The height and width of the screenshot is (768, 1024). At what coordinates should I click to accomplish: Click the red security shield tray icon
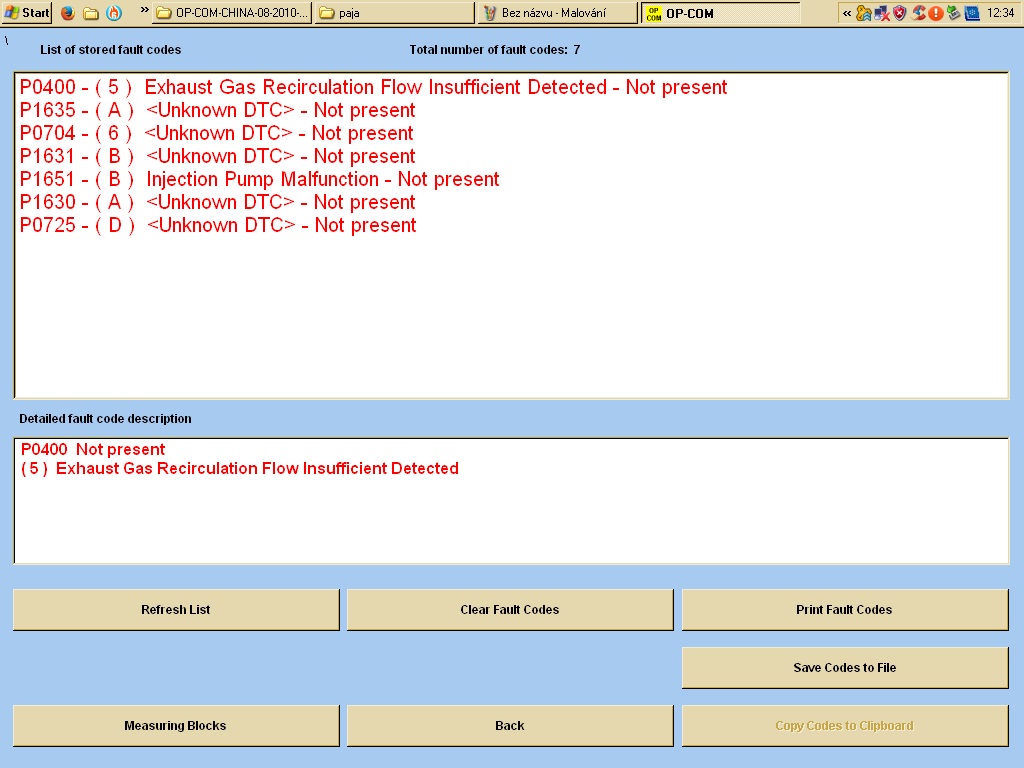click(899, 13)
